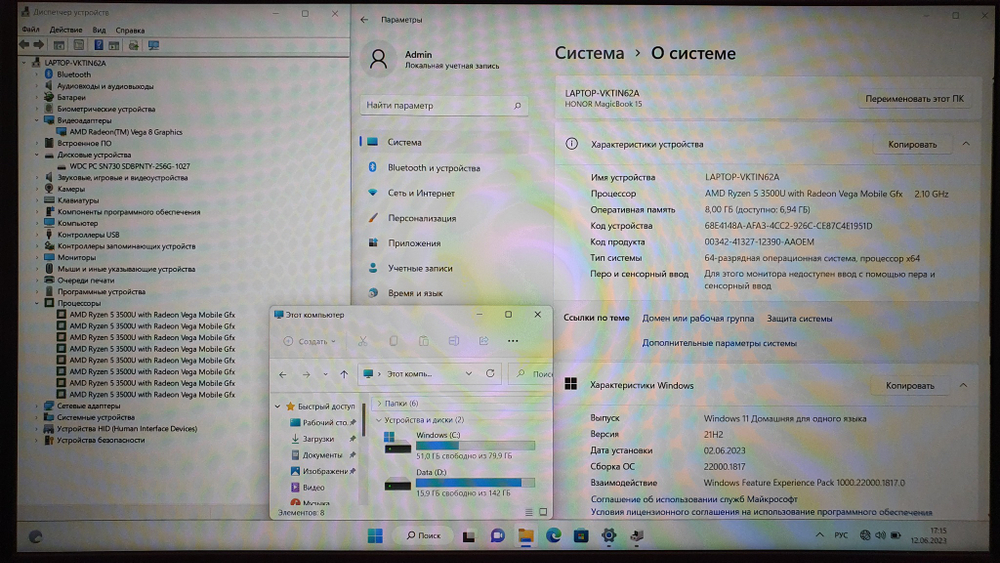Click the Copy icon in Explorer toolbar

point(393,341)
